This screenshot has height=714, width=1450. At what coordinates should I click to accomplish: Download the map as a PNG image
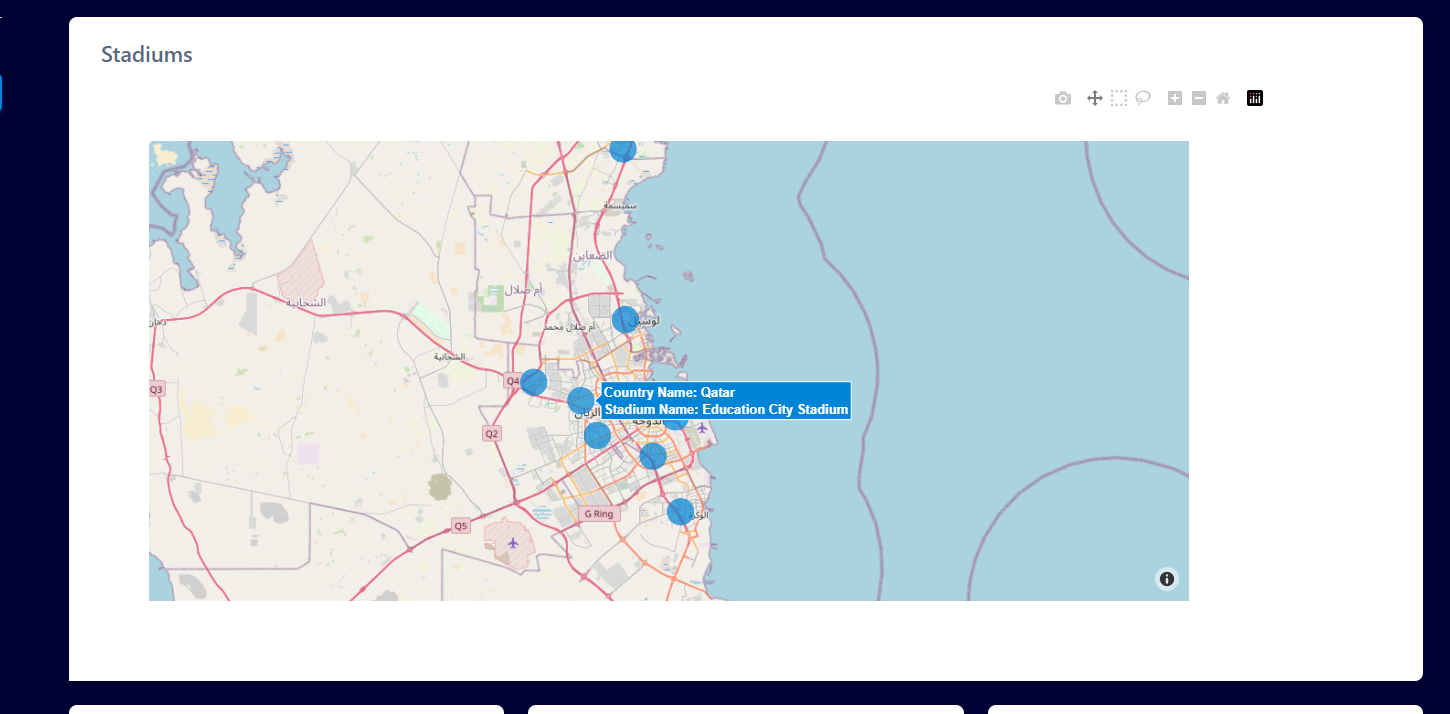coord(1062,97)
